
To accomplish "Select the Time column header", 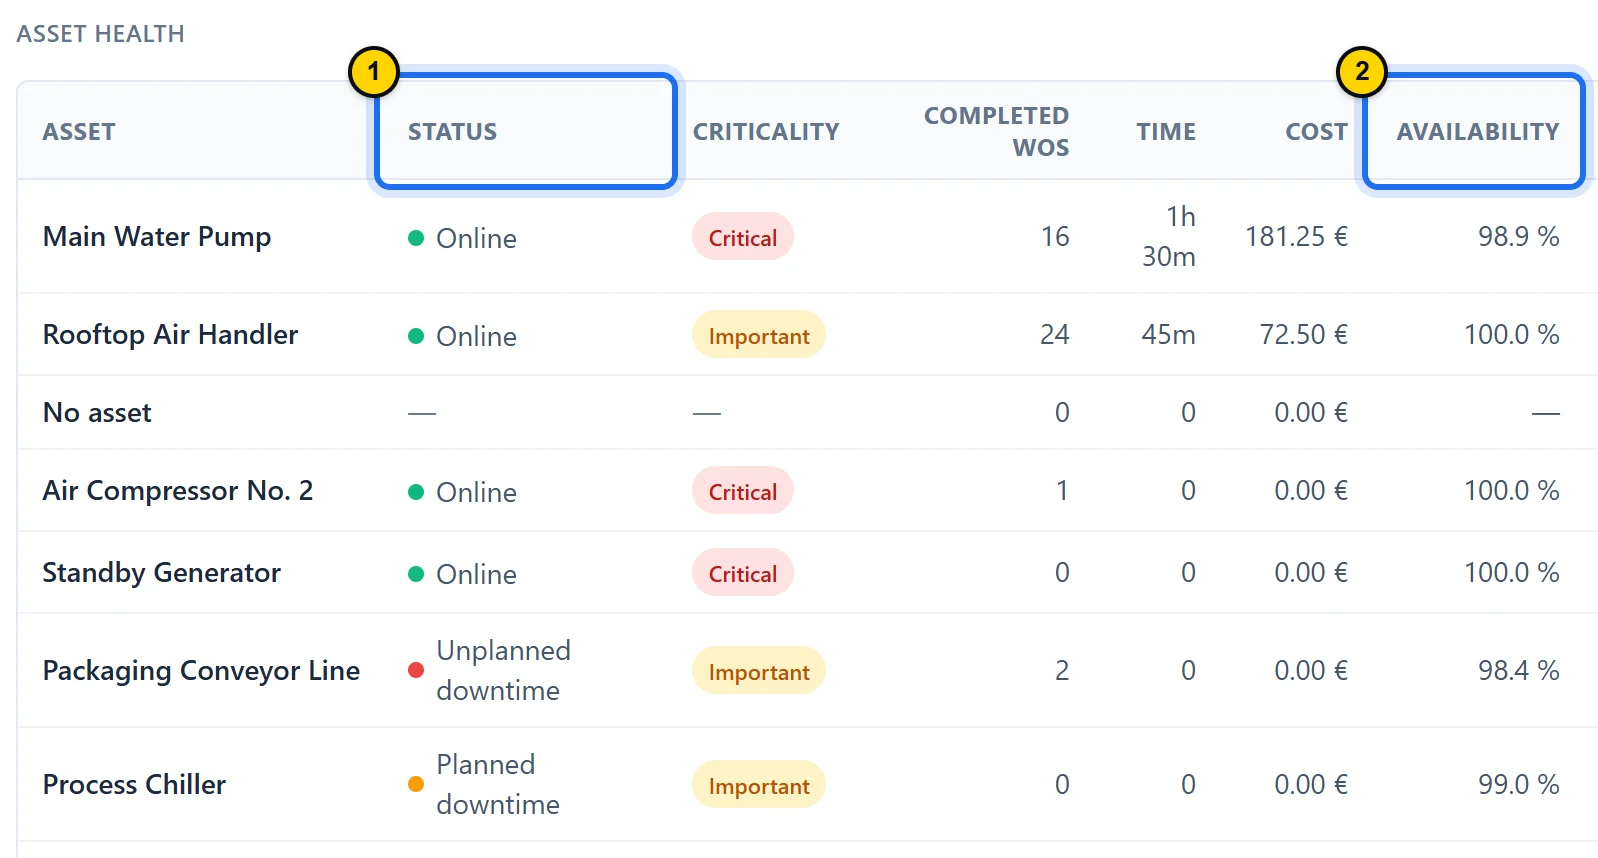I will 1166,132.
